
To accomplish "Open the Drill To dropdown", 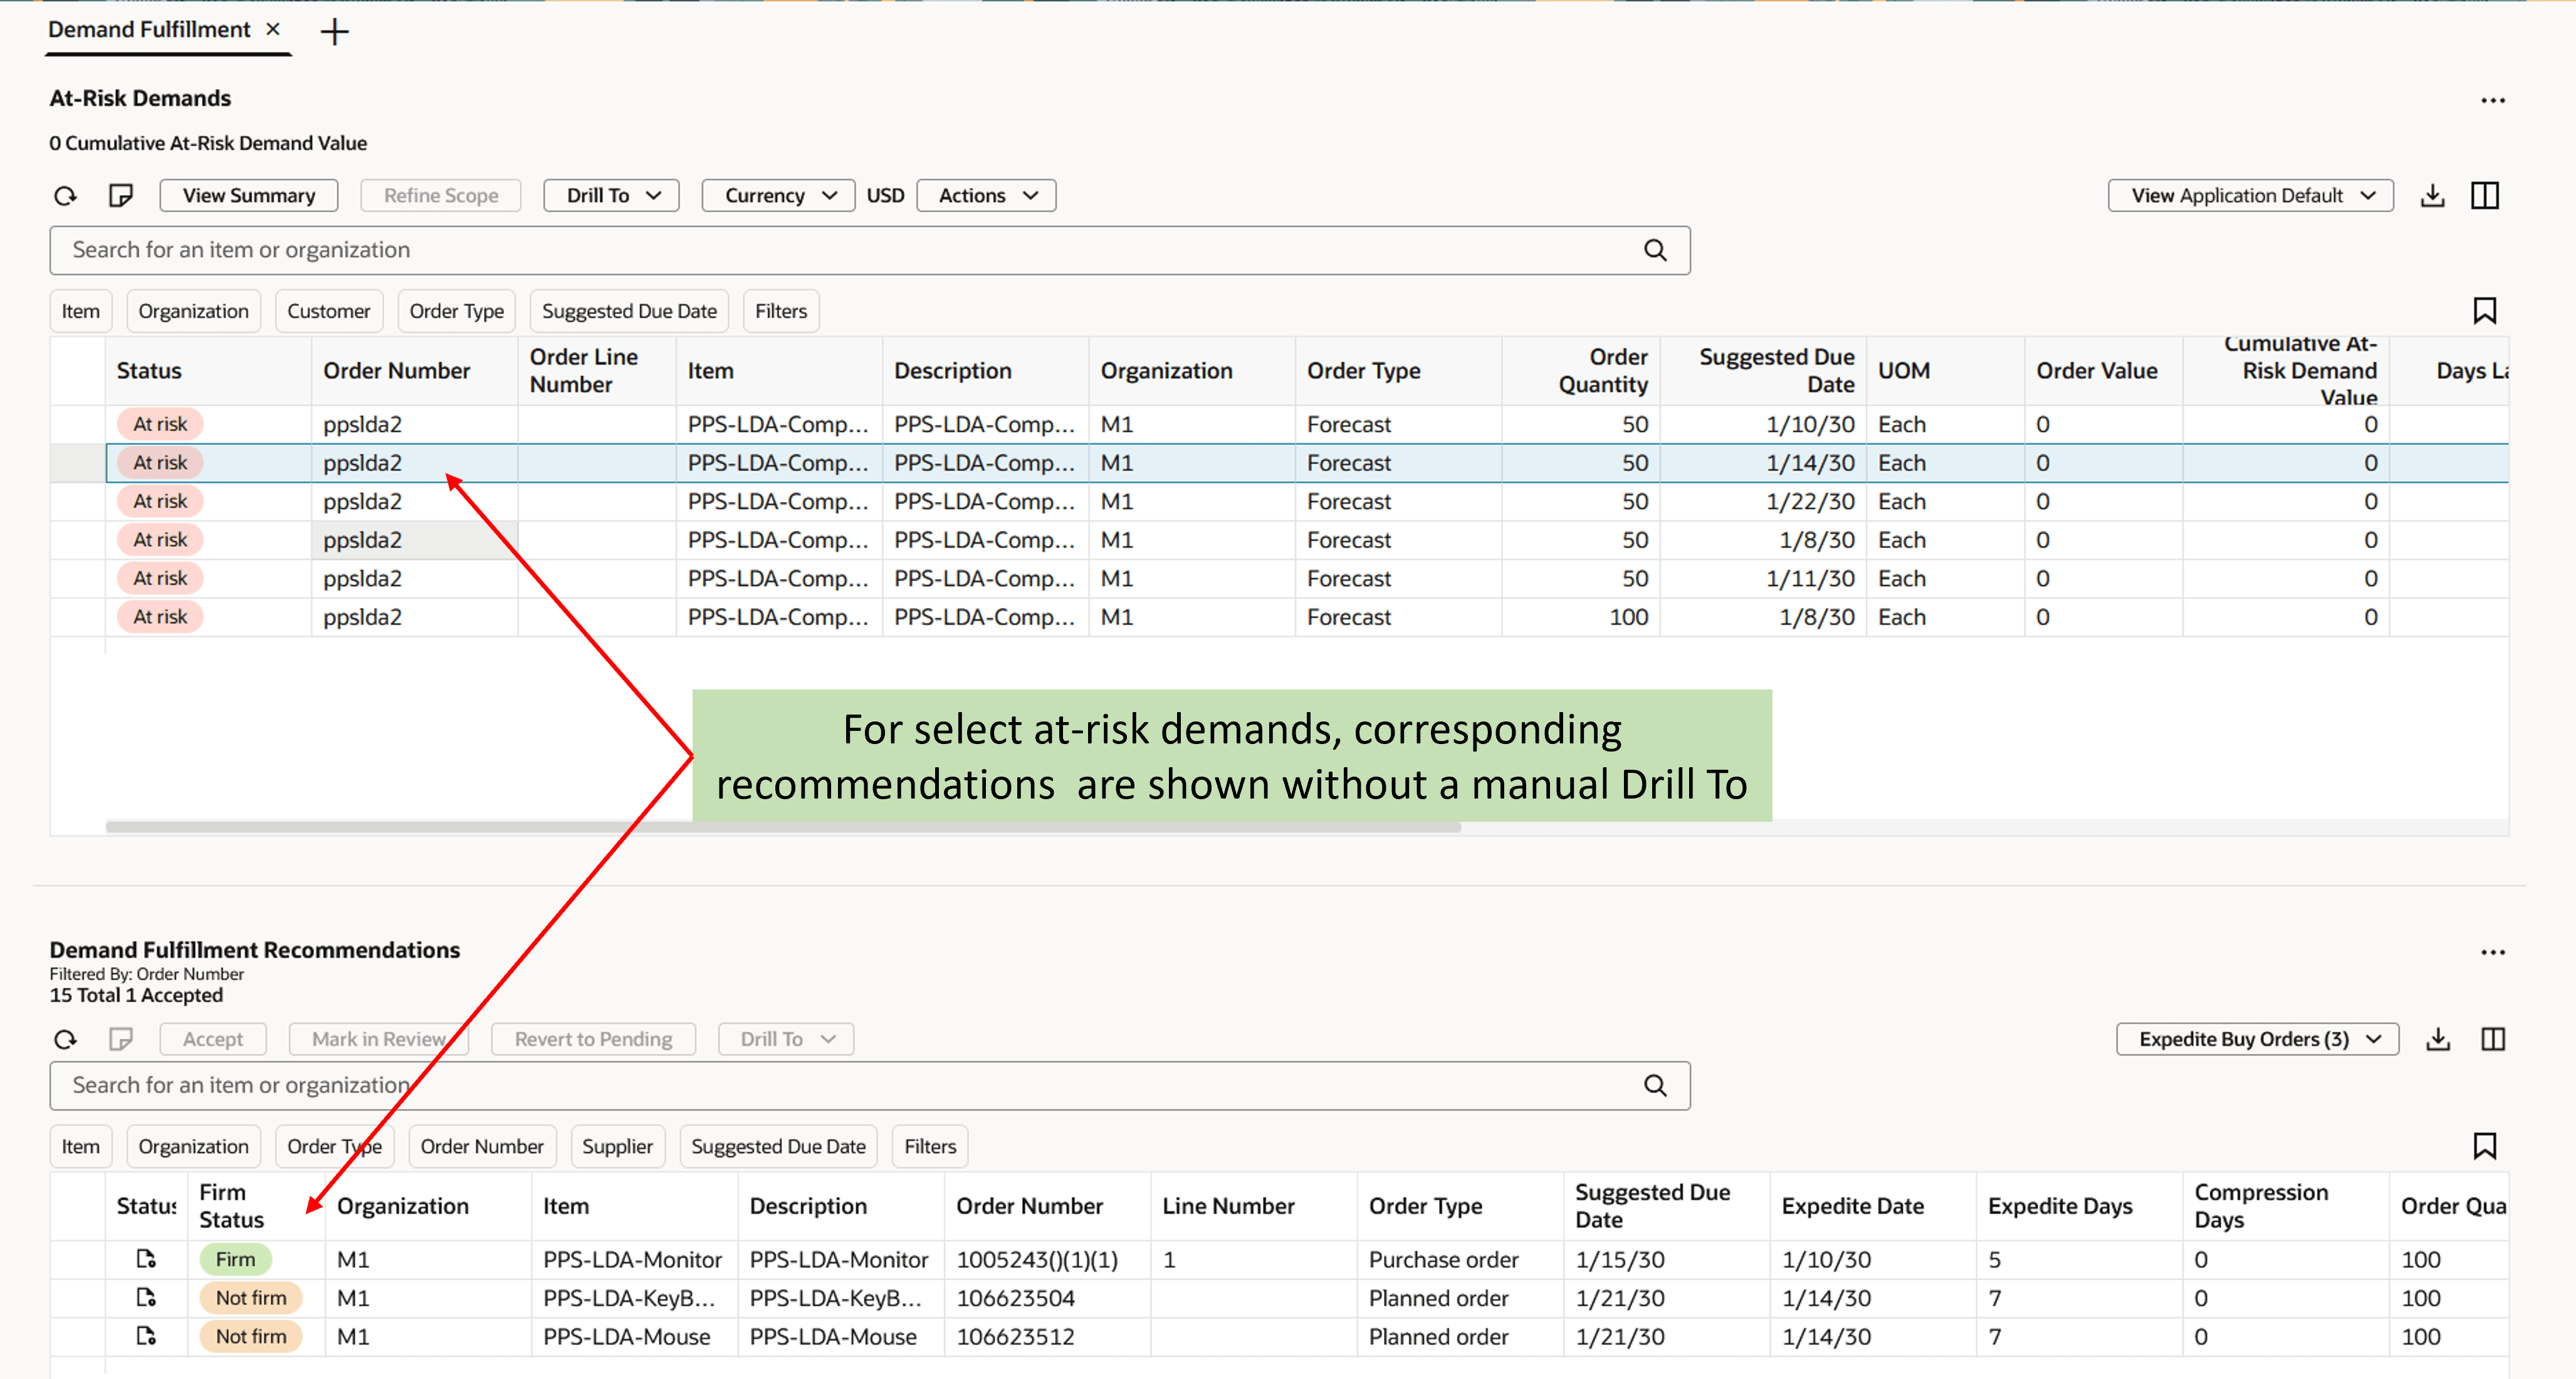I will coord(611,195).
